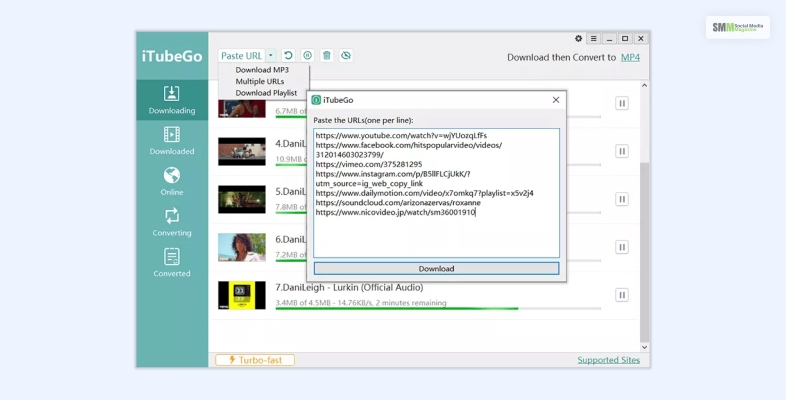Click the delete trash icon in toolbar
The width and height of the screenshot is (786, 400).
327,55
